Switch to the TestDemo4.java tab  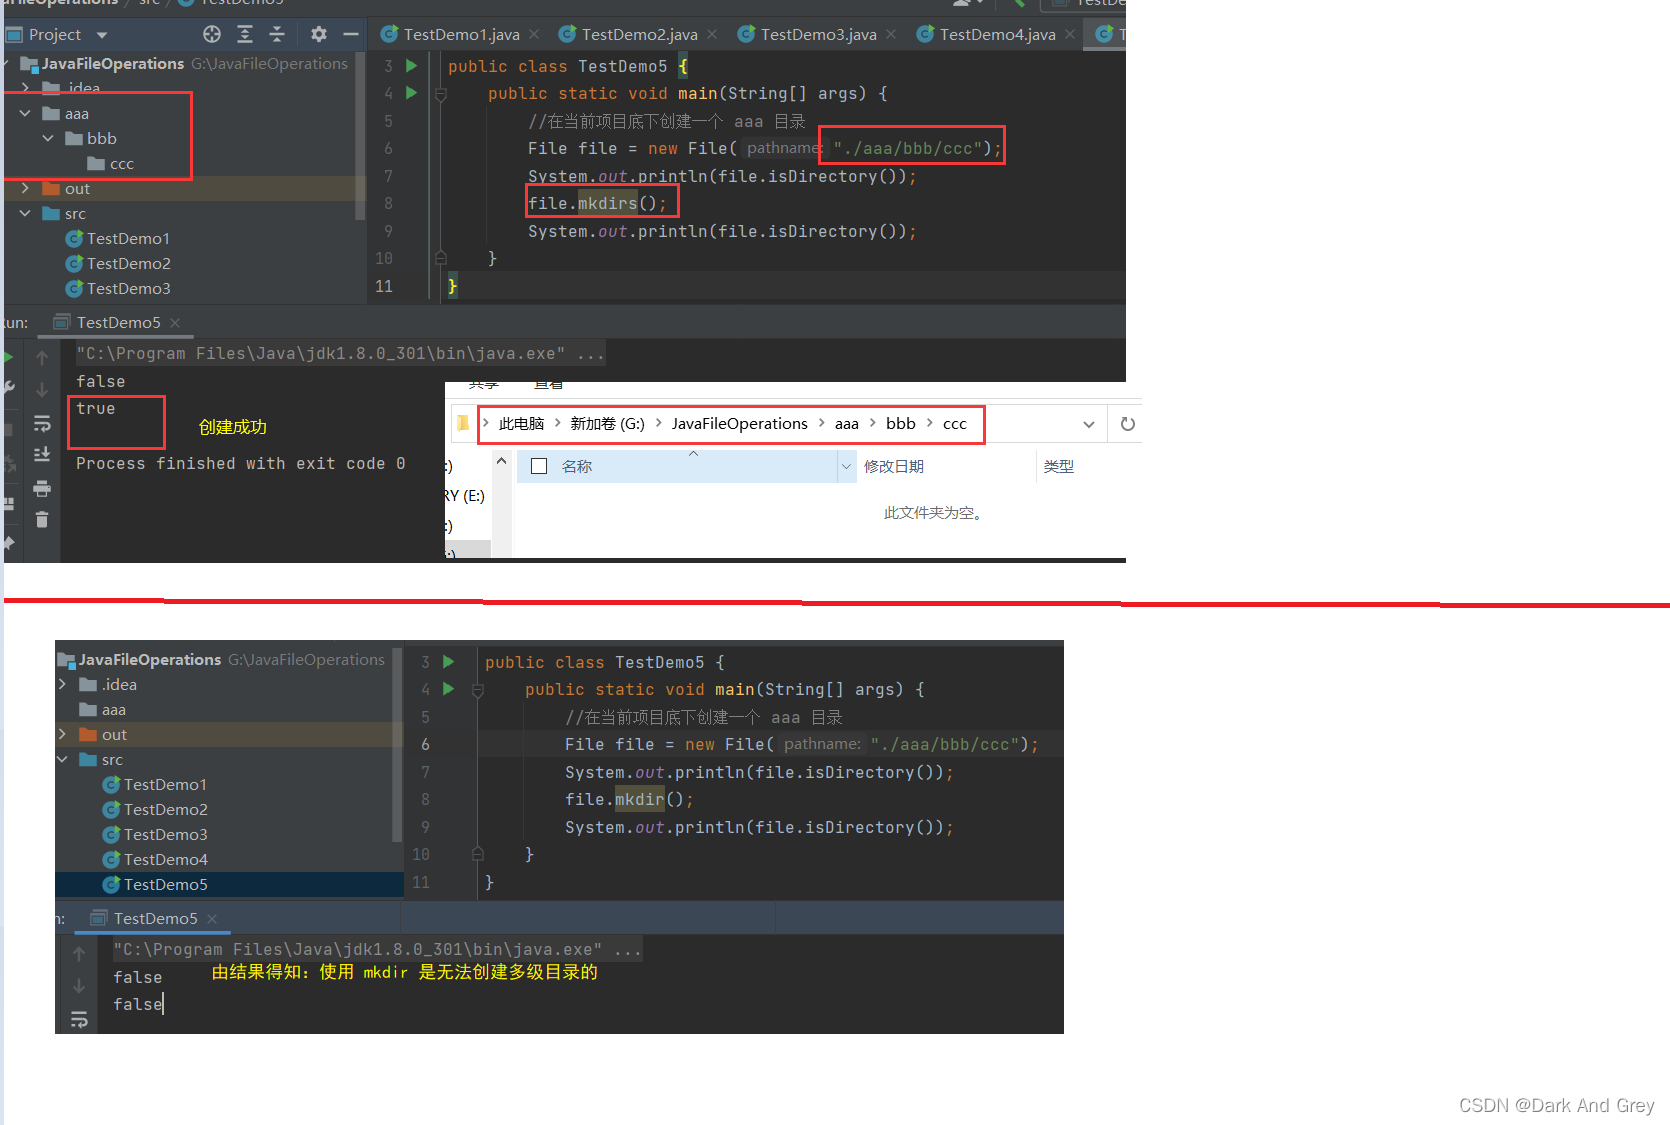997,34
